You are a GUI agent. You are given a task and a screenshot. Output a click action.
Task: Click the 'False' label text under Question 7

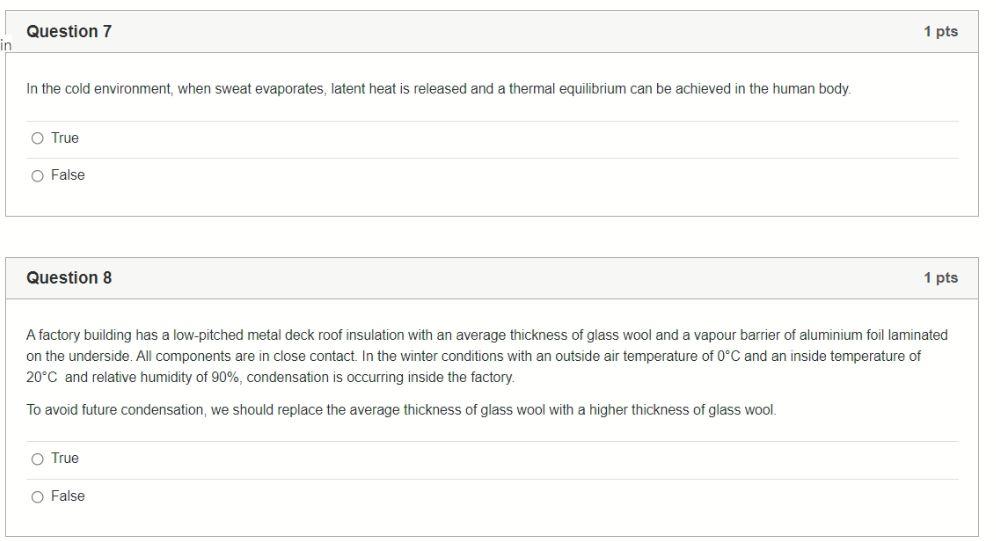click(x=67, y=175)
